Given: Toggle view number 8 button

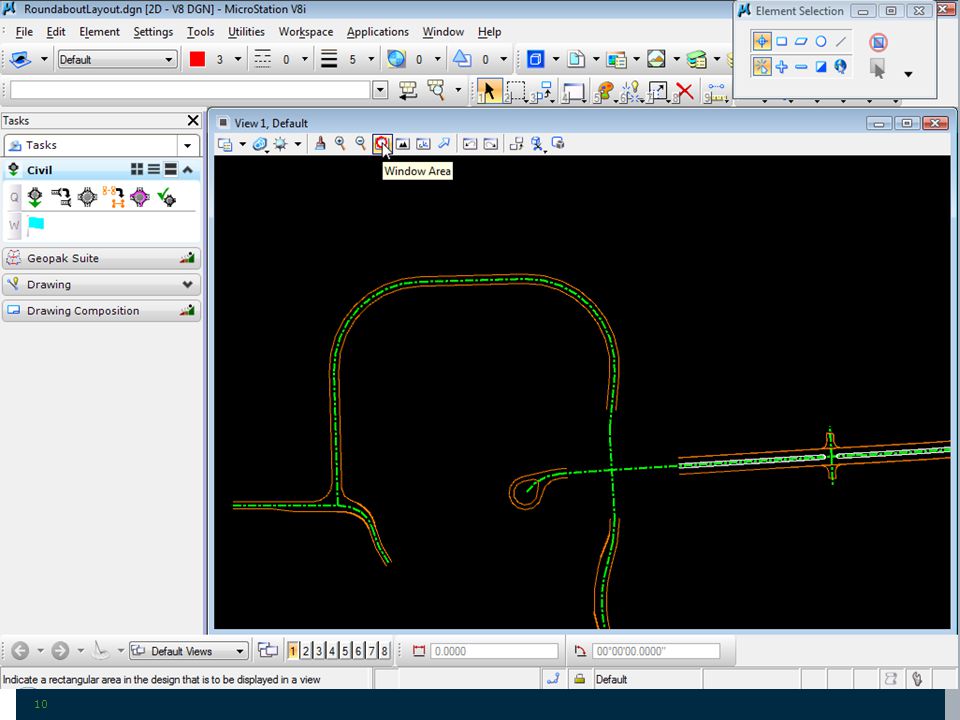Looking at the screenshot, I should point(384,651).
